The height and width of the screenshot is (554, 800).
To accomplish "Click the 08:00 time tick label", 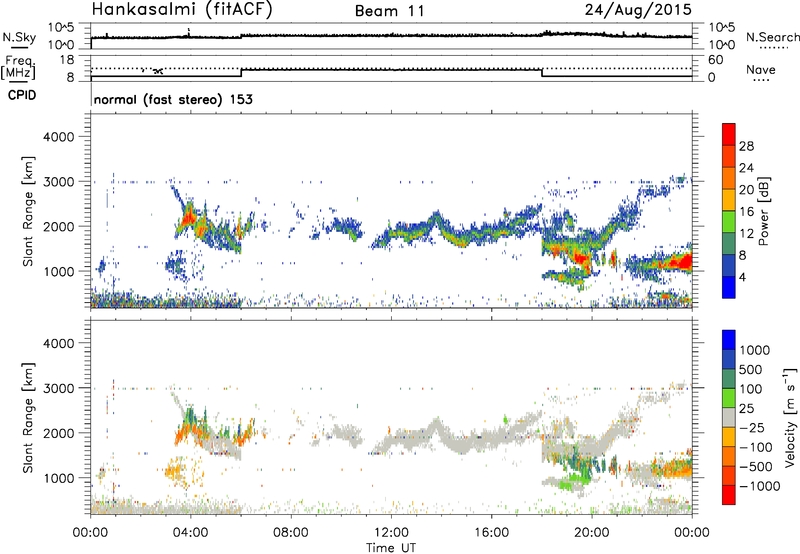I will tap(291, 533).
